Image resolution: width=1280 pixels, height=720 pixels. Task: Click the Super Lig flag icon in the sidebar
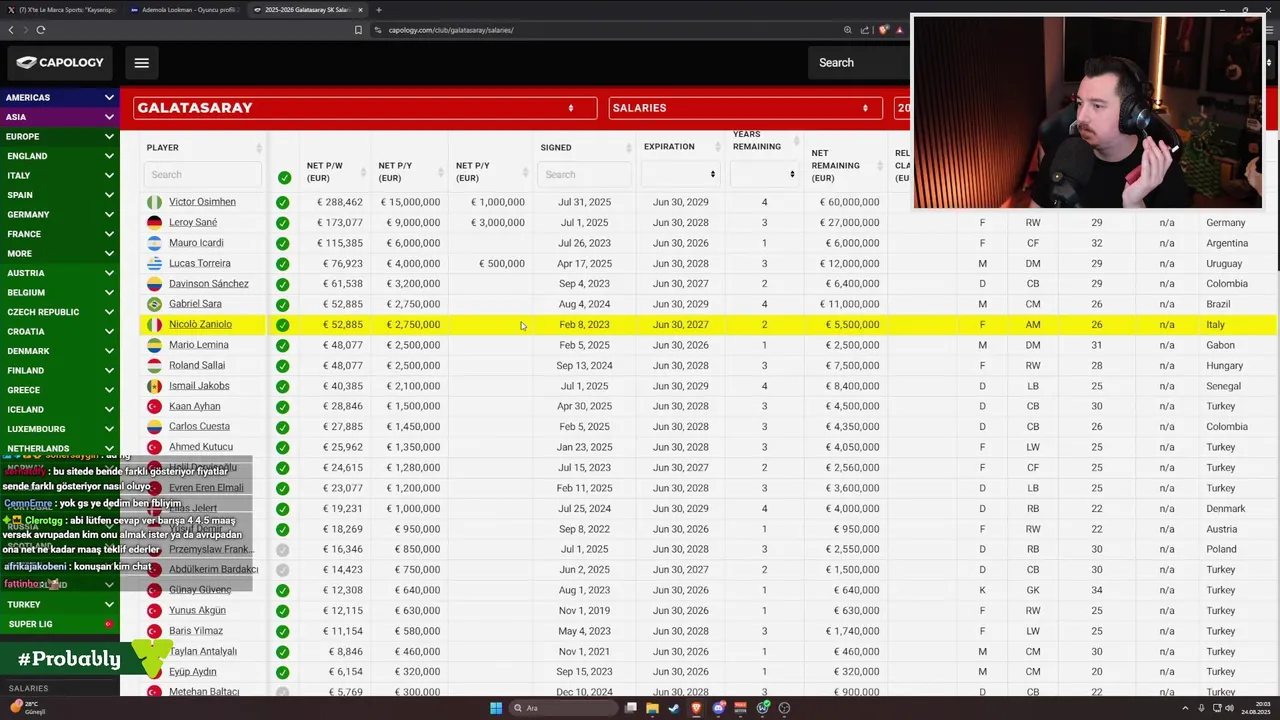(x=110, y=624)
